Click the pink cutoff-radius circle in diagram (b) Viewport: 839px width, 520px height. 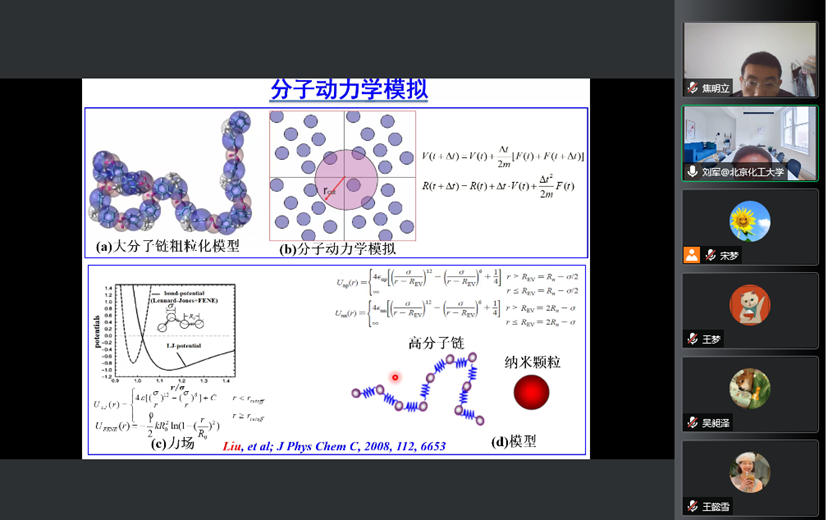(344, 178)
